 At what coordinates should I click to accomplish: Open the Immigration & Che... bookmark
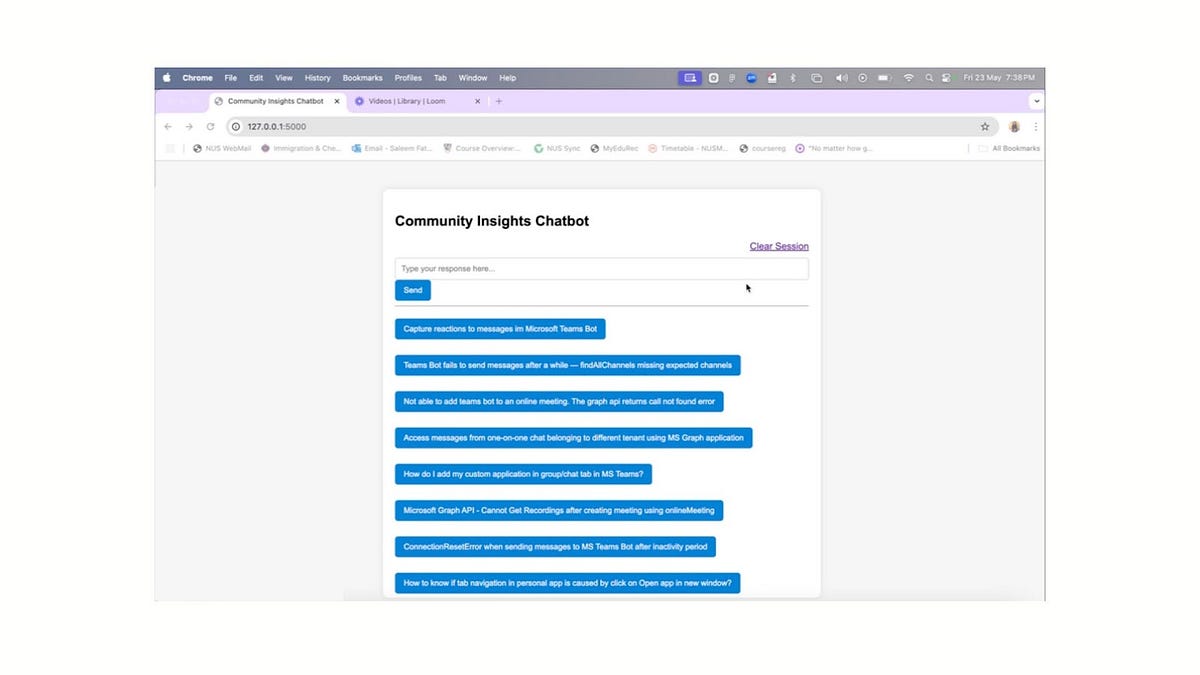pos(301,148)
